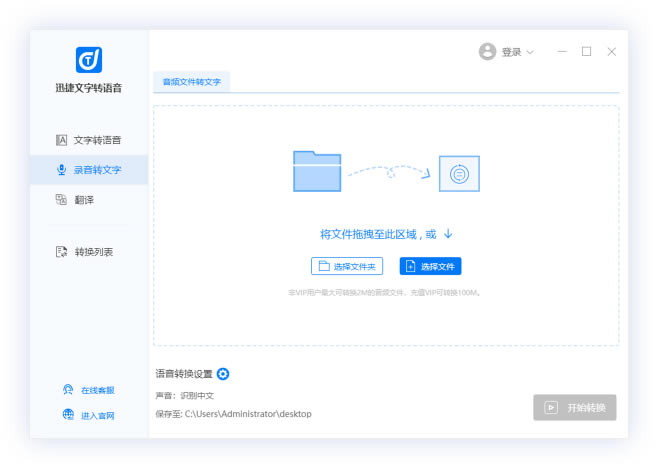
Task: Click the 选择文件夹 button
Action: [x=347, y=266]
